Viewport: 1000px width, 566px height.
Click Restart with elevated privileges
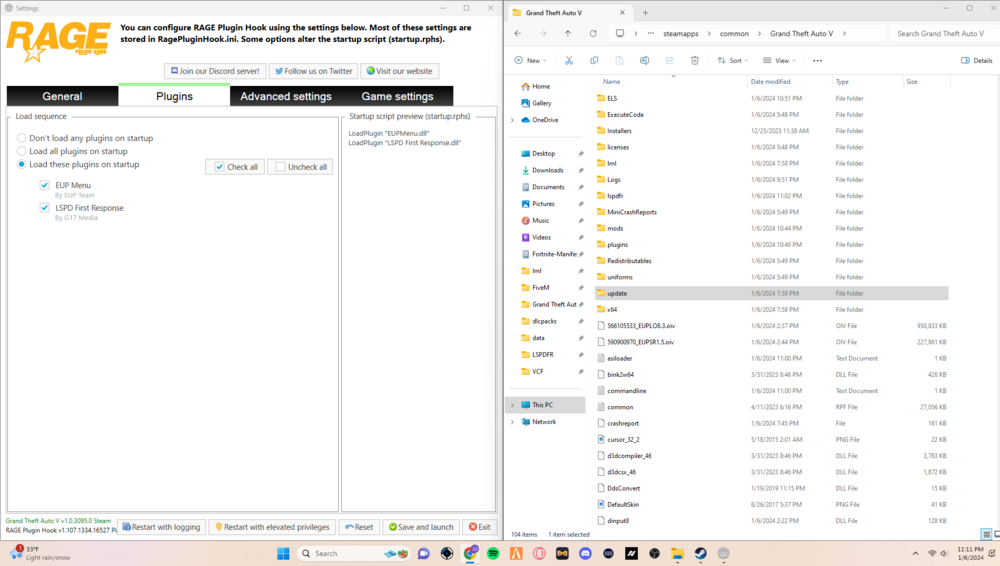272,527
